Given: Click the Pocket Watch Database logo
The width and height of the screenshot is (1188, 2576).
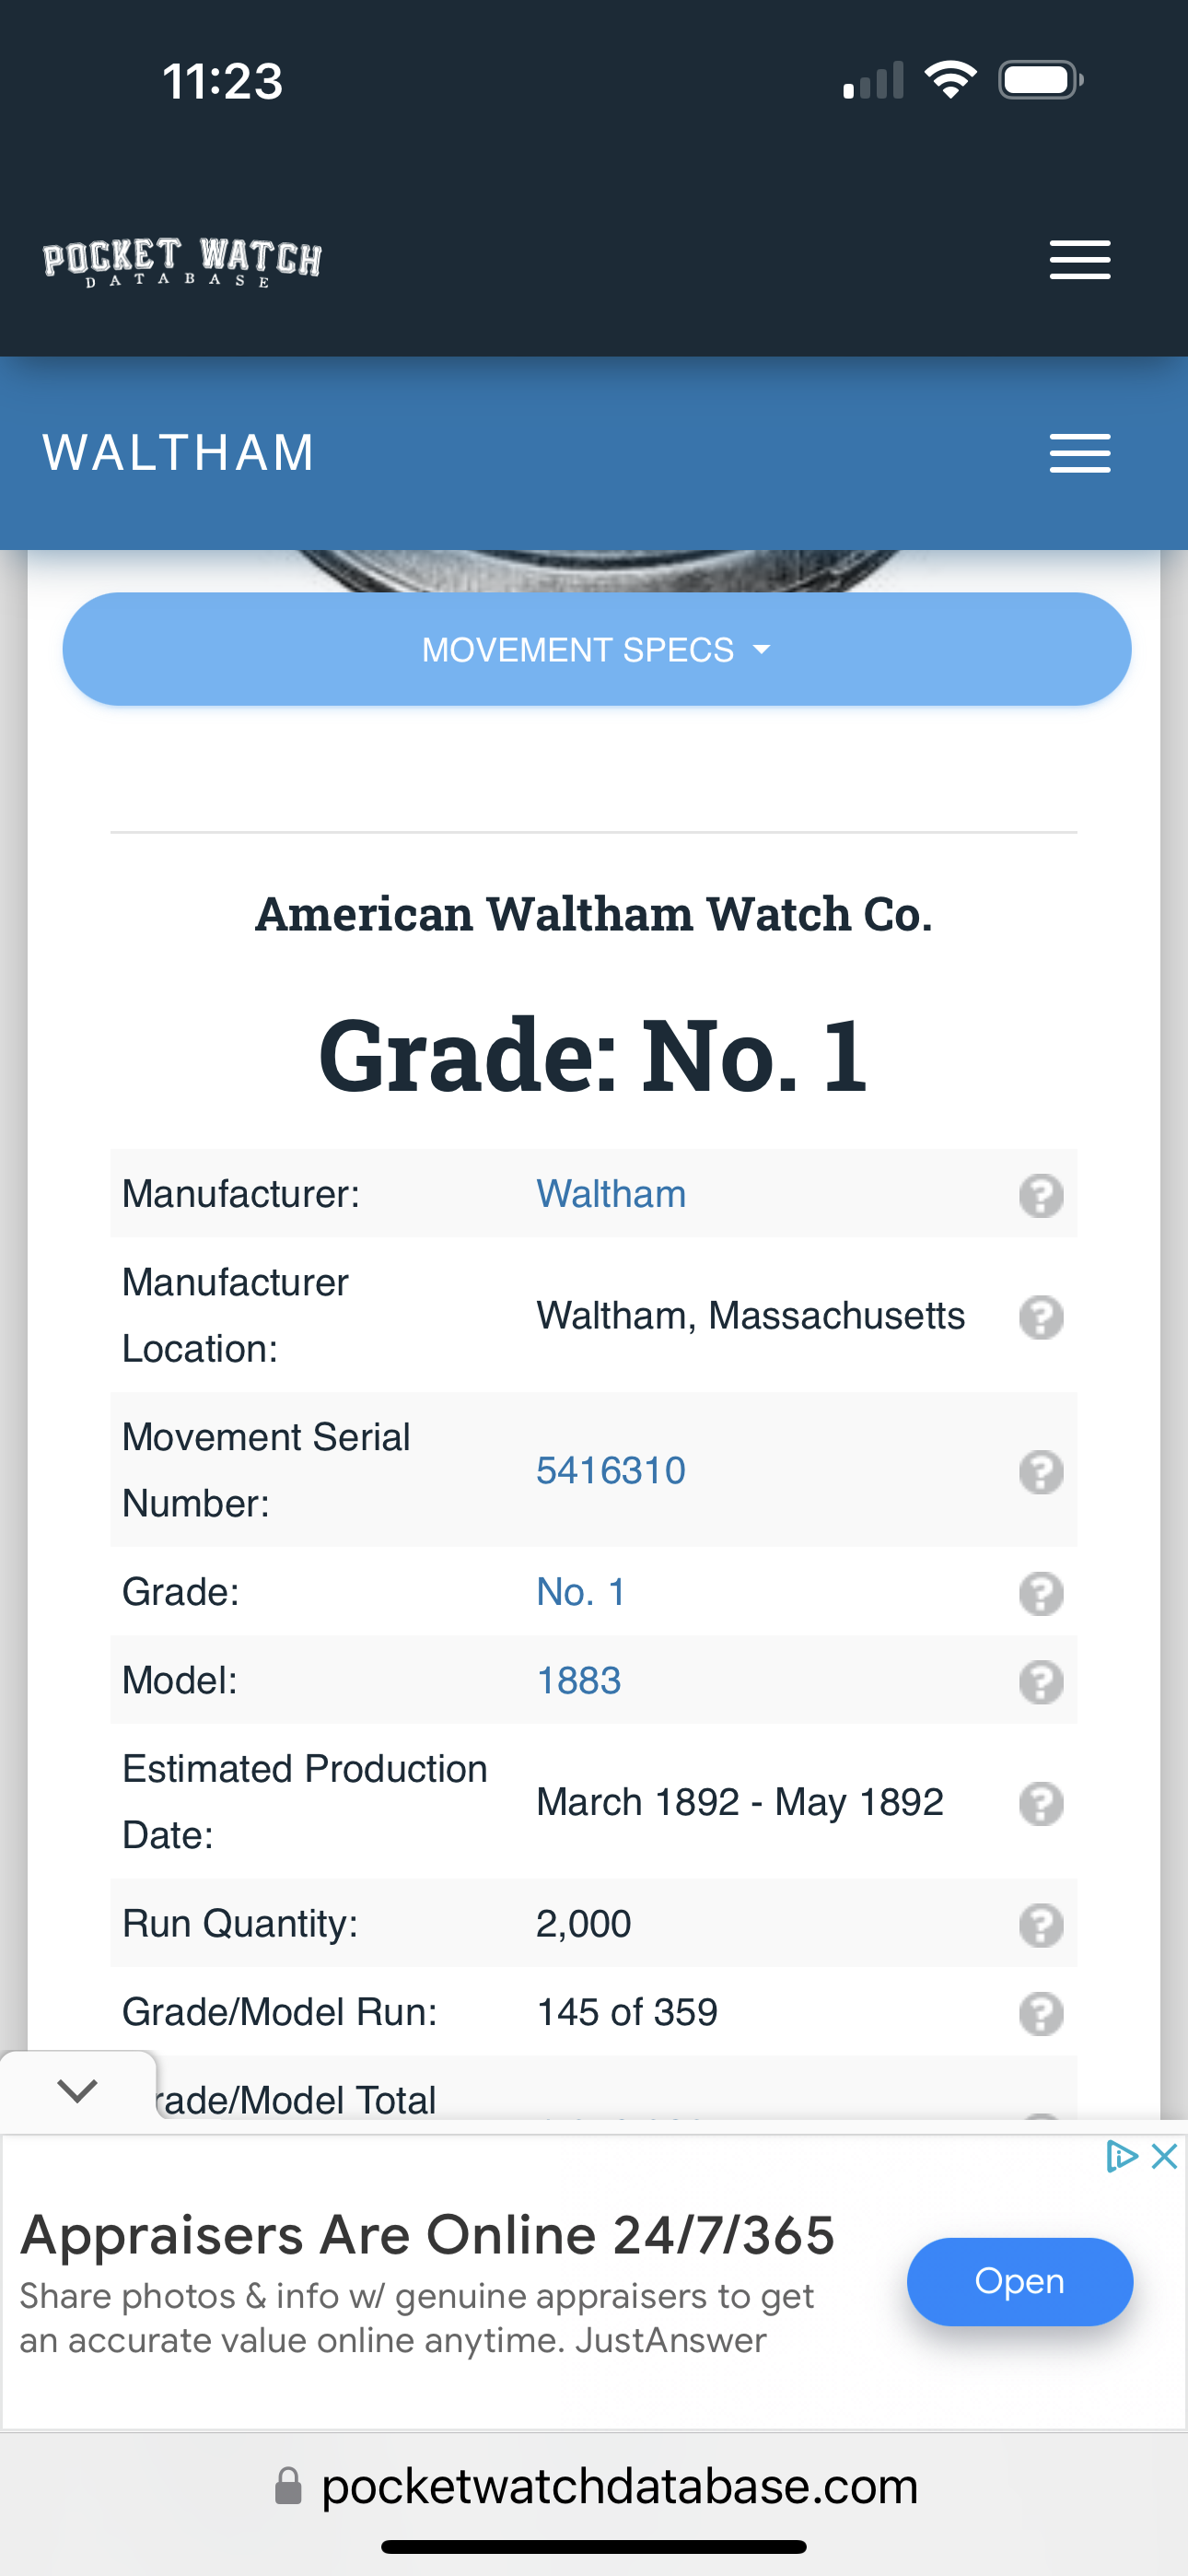Looking at the screenshot, I should point(182,262).
